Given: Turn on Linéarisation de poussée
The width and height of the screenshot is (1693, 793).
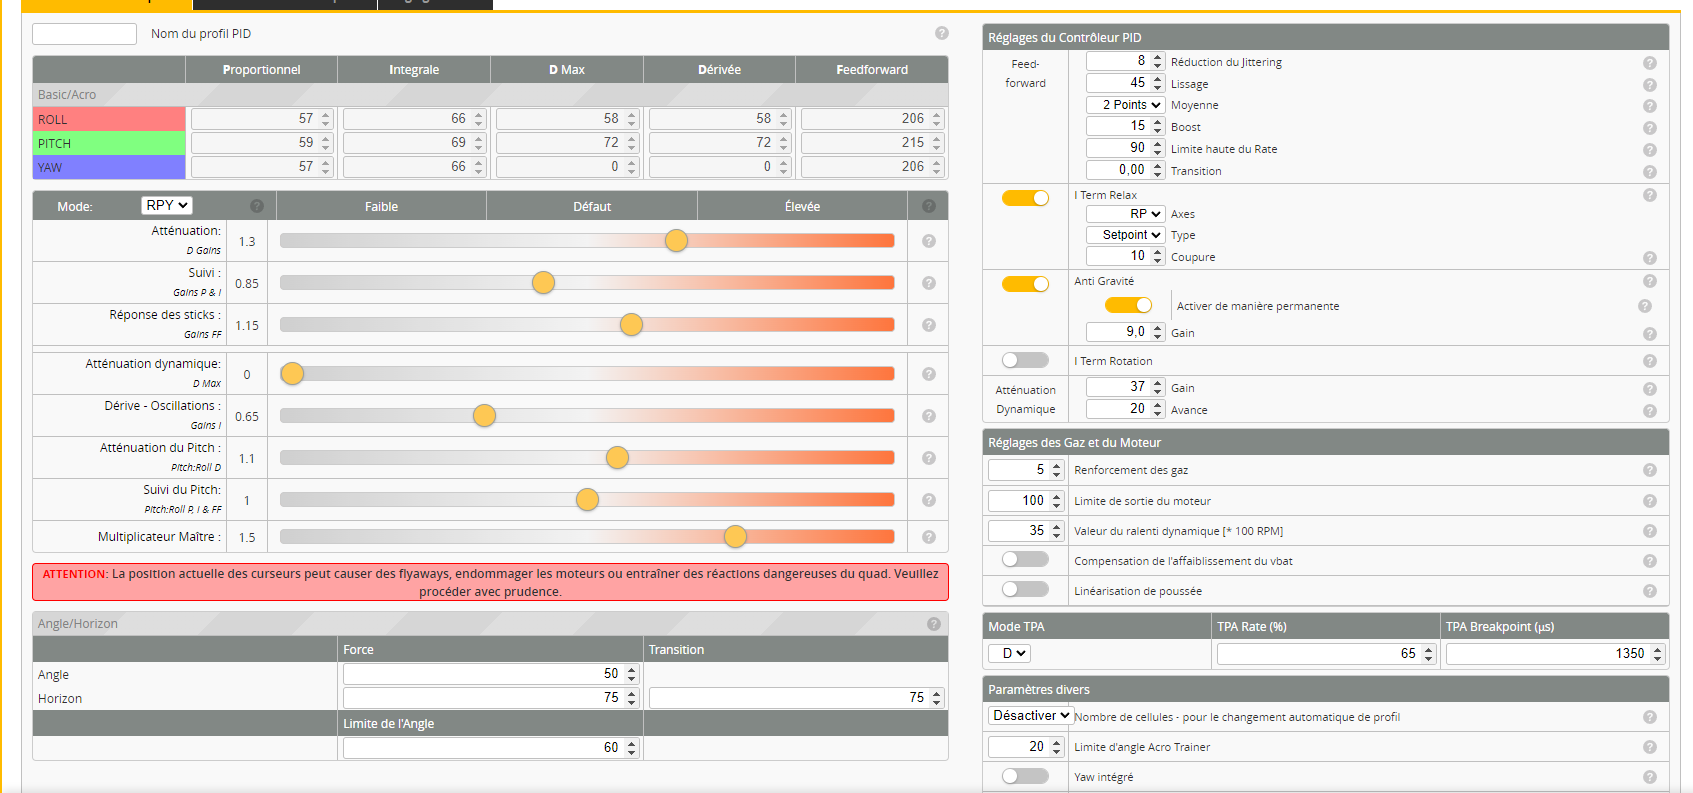Looking at the screenshot, I should (1025, 590).
